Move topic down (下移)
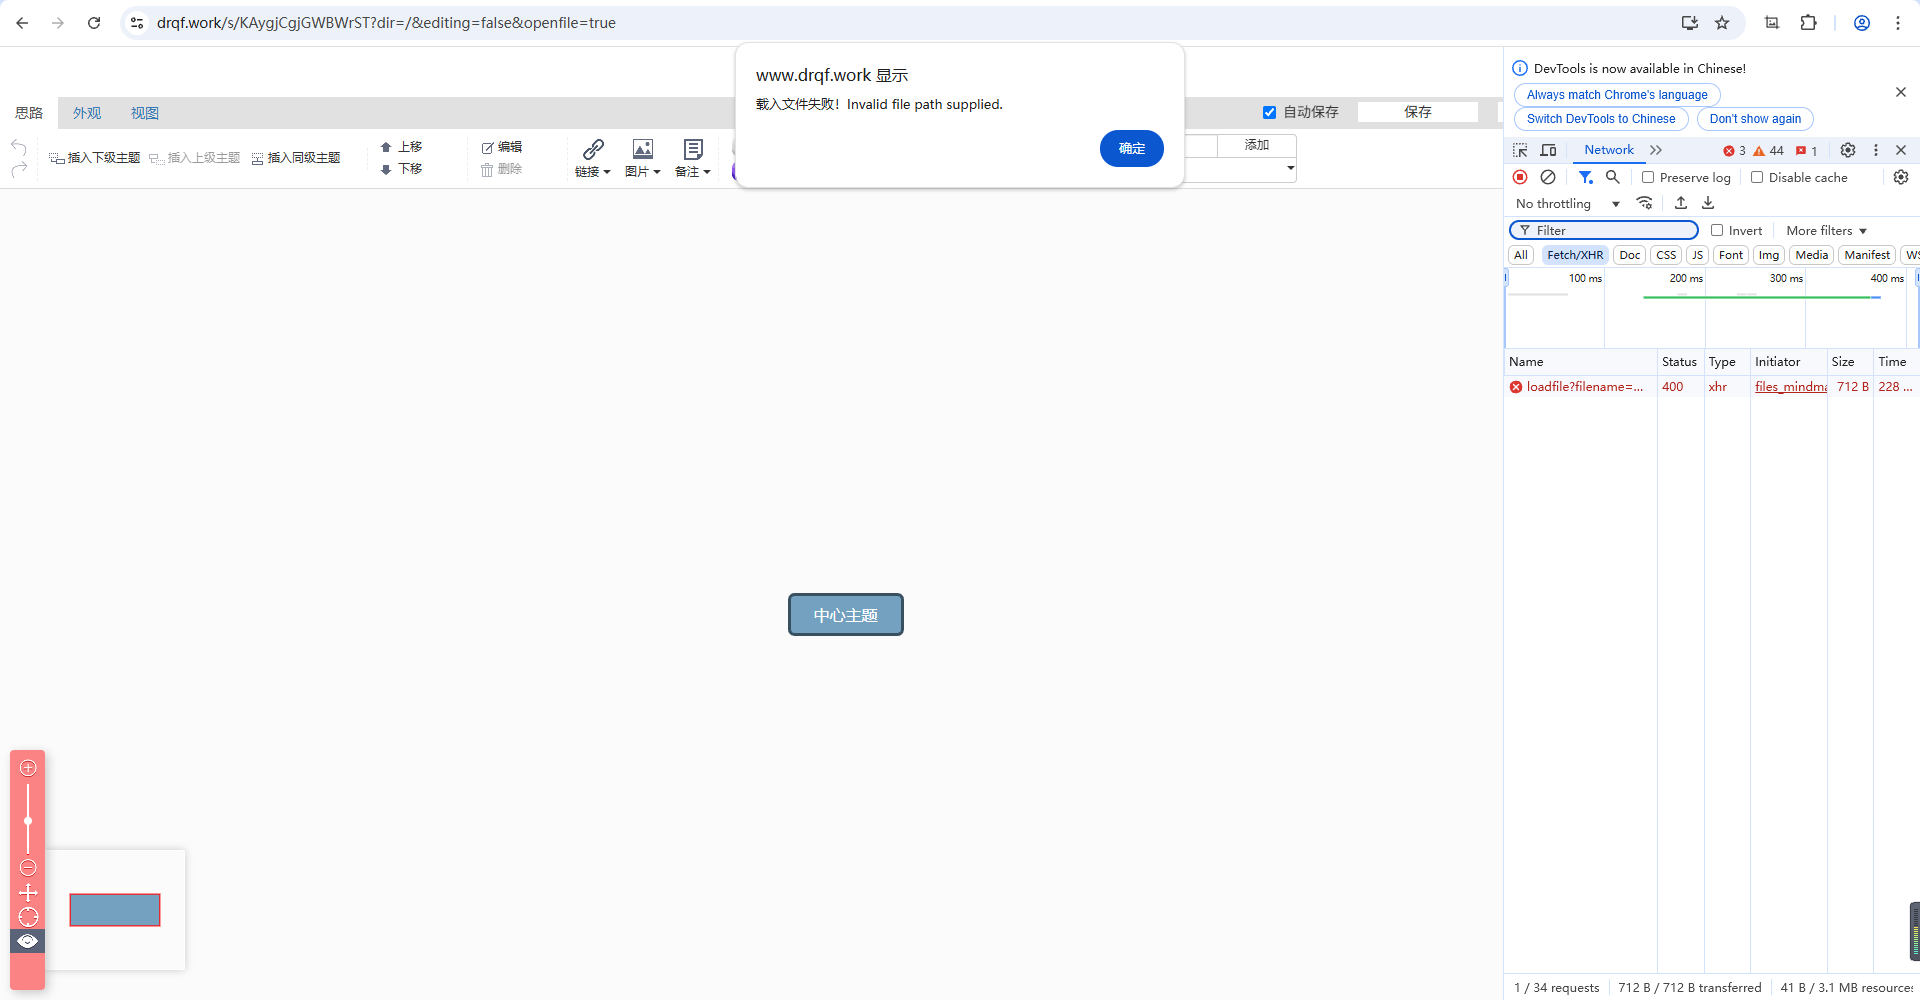This screenshot has height=1000, width=1920. [401, 169]
